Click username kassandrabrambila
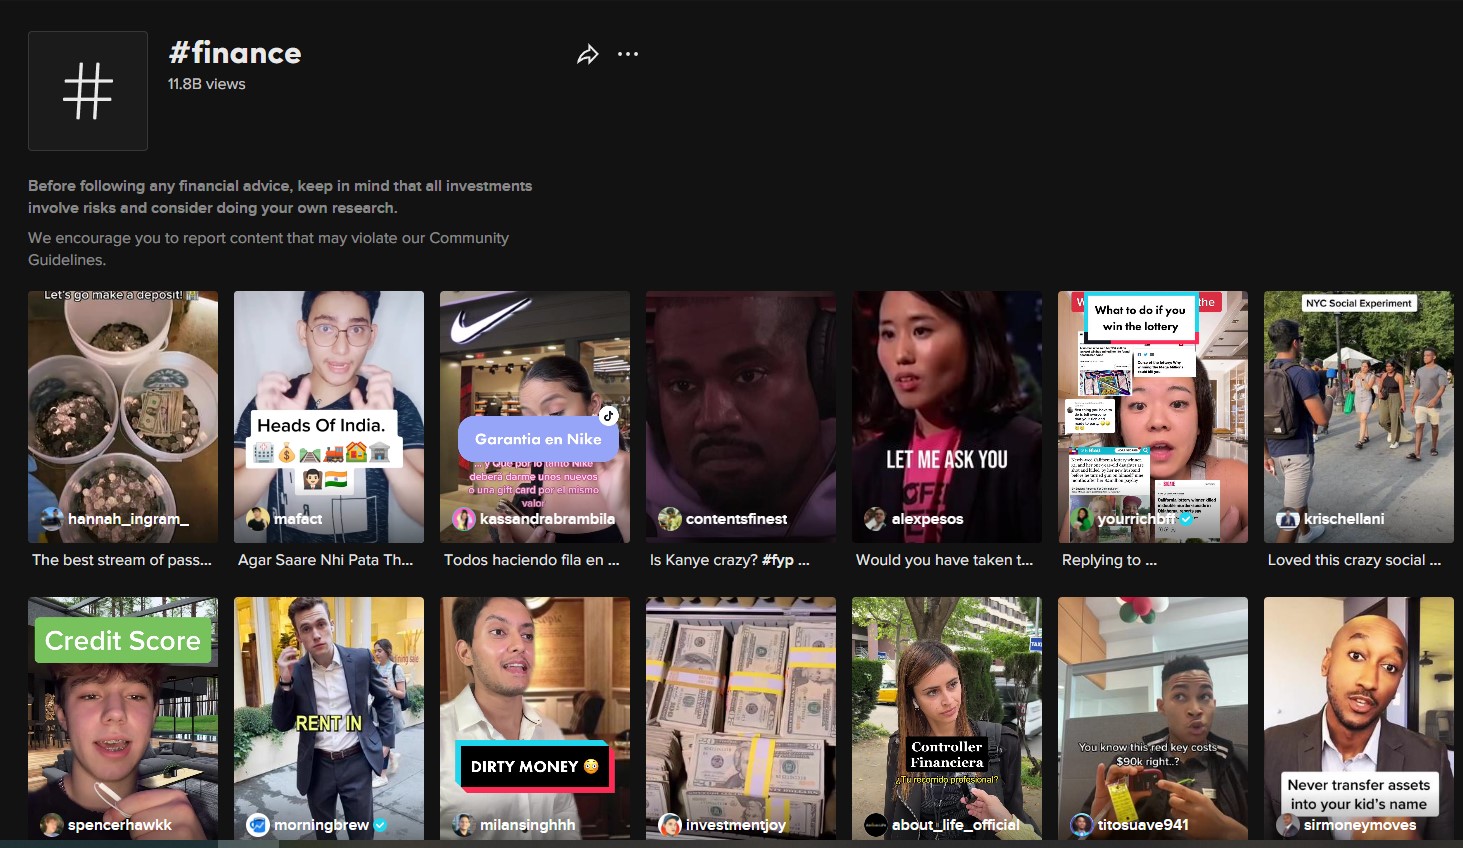The height and width of the screenshot is (848, 1463). coord(547,519)
